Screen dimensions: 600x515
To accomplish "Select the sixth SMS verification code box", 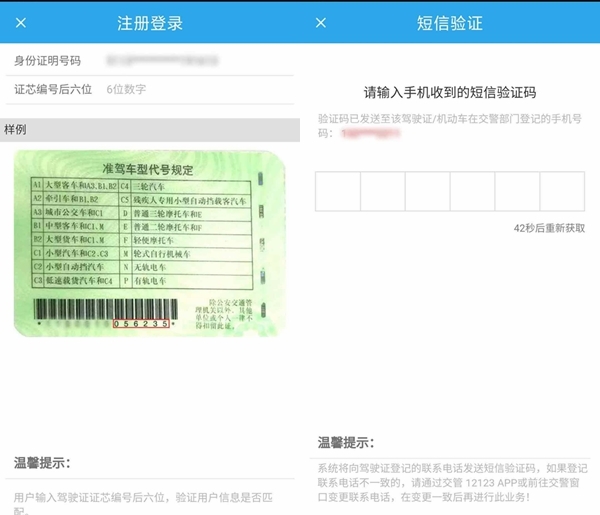I will [x=562, y=191].
